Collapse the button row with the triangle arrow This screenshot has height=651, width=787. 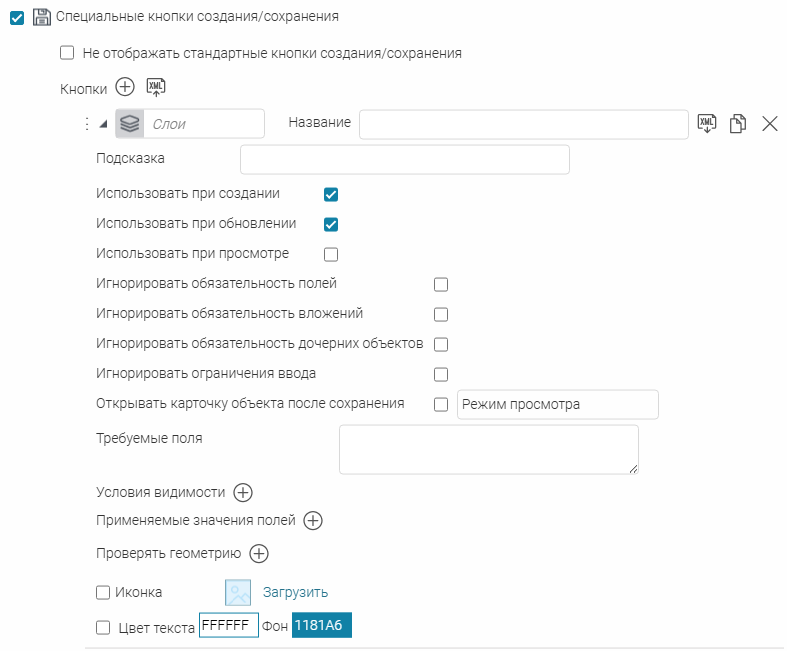tap(103, 124)
